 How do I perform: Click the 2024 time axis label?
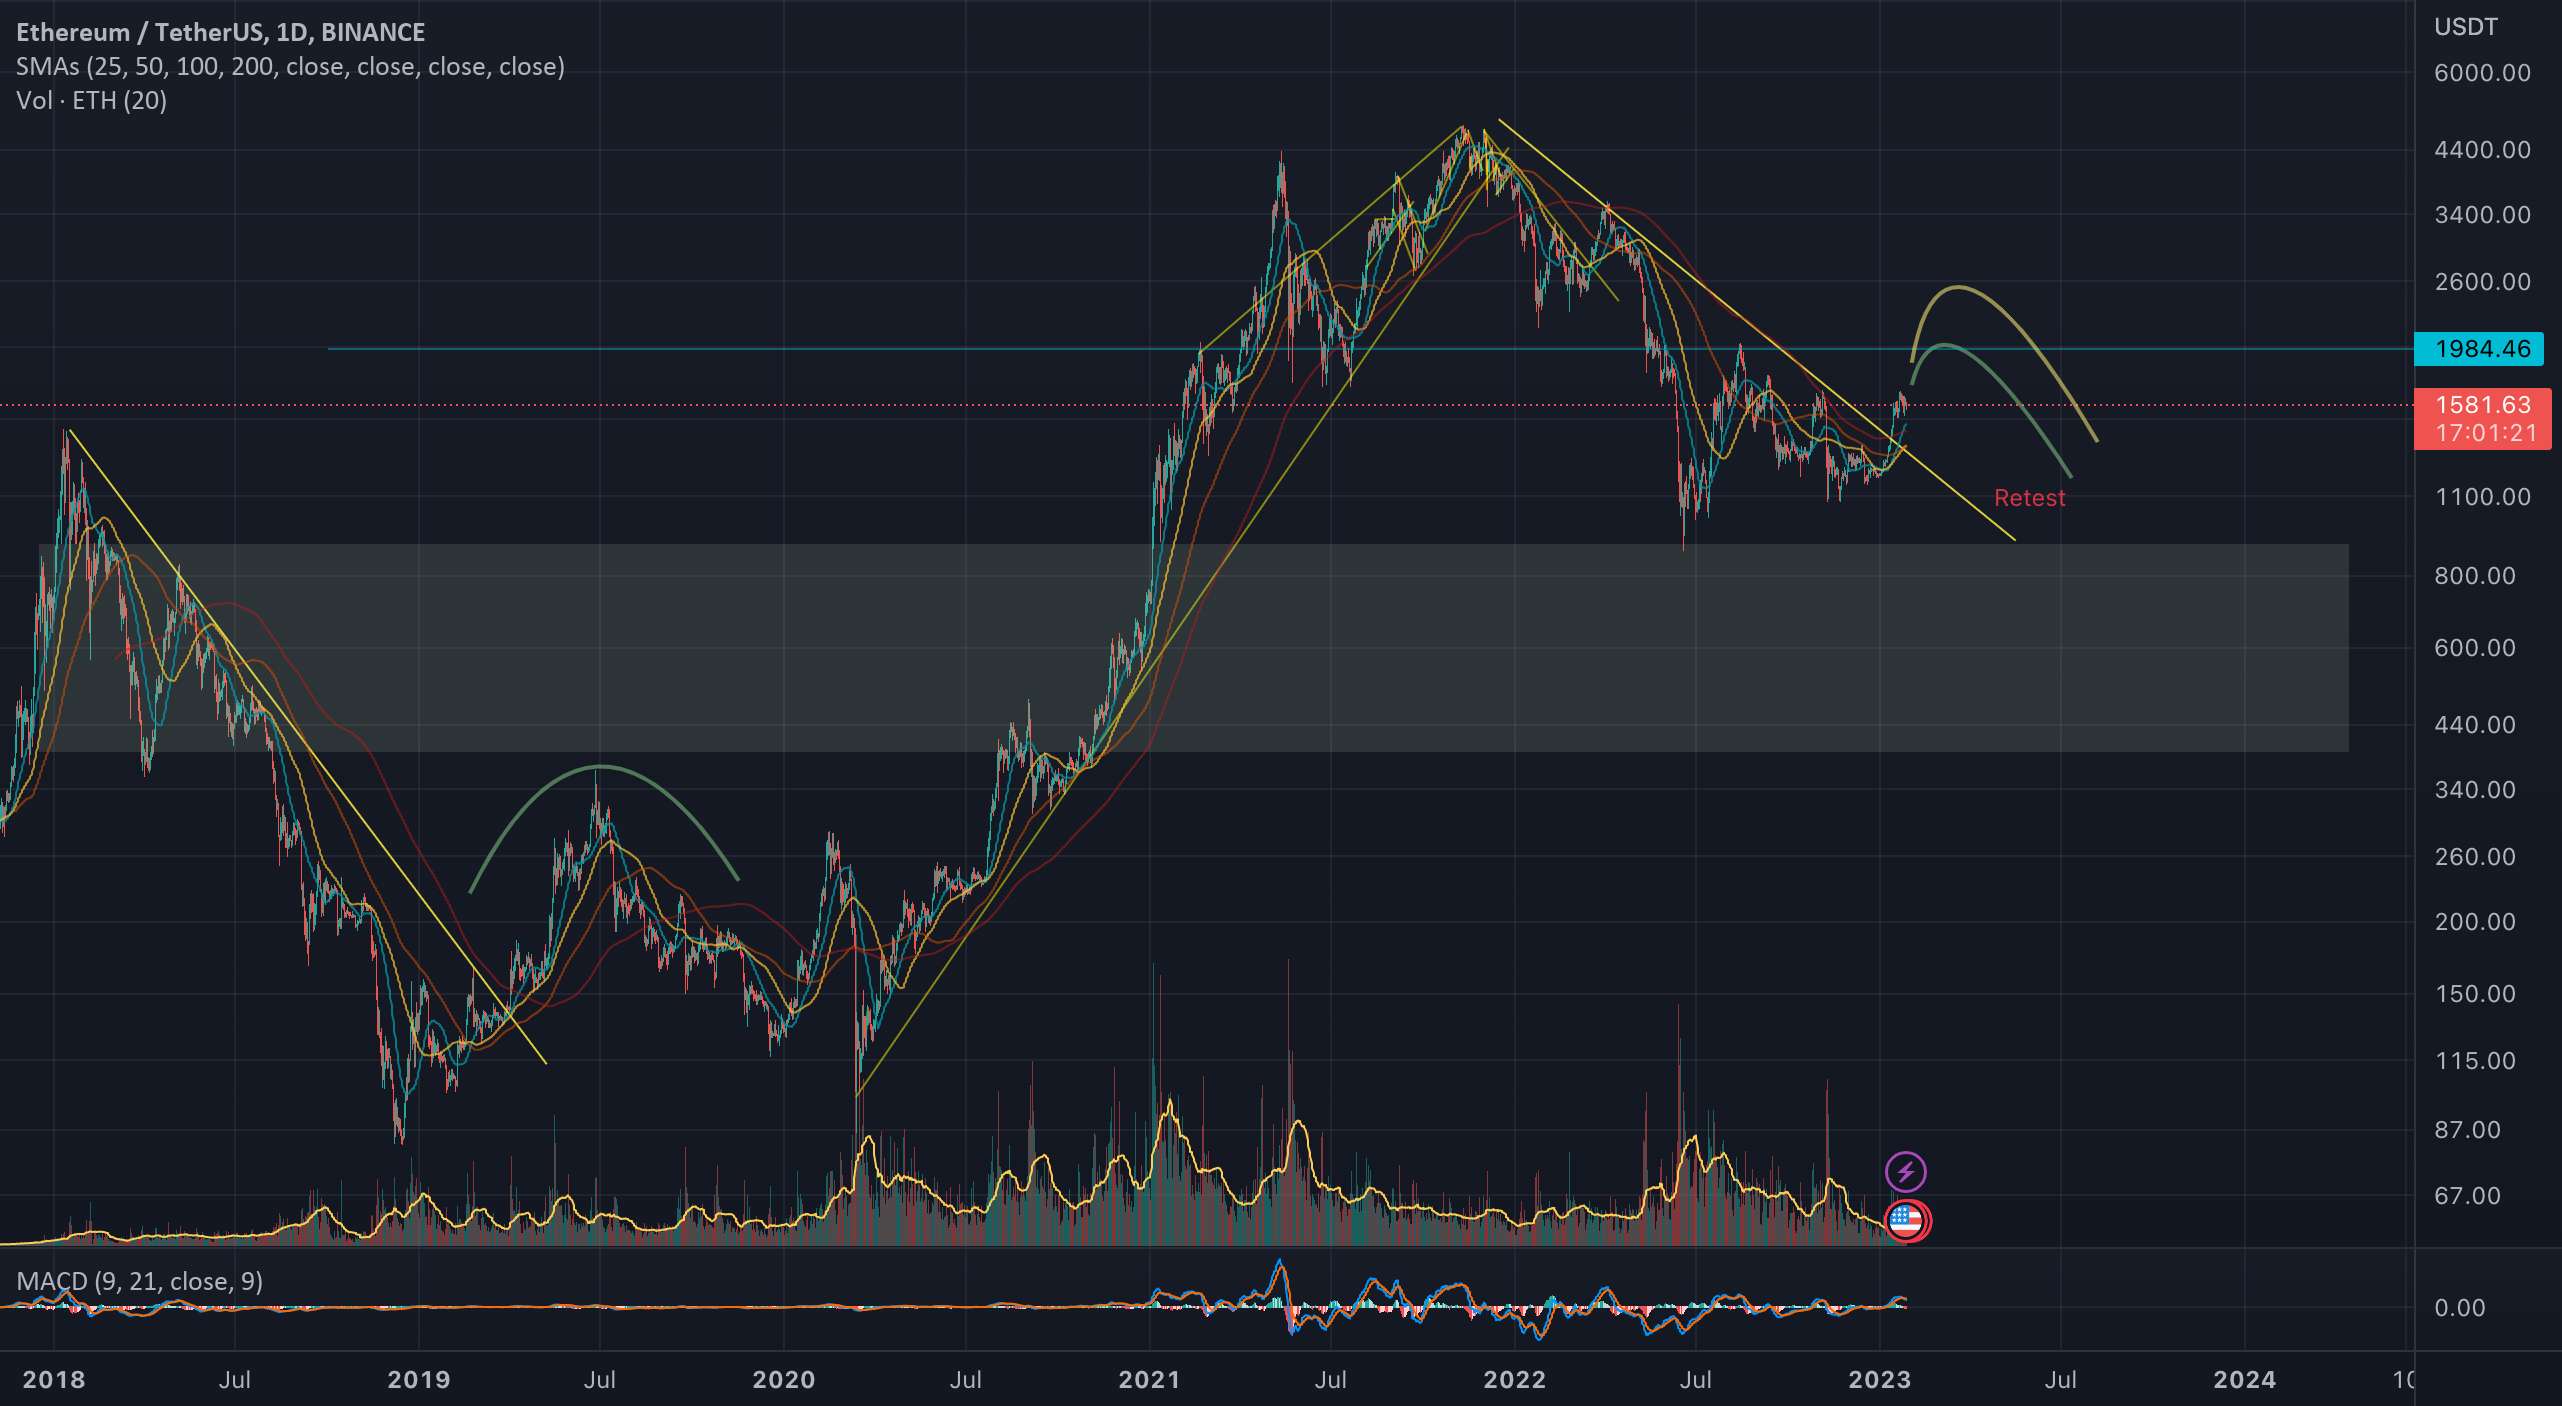(x=2244, y=1380)
